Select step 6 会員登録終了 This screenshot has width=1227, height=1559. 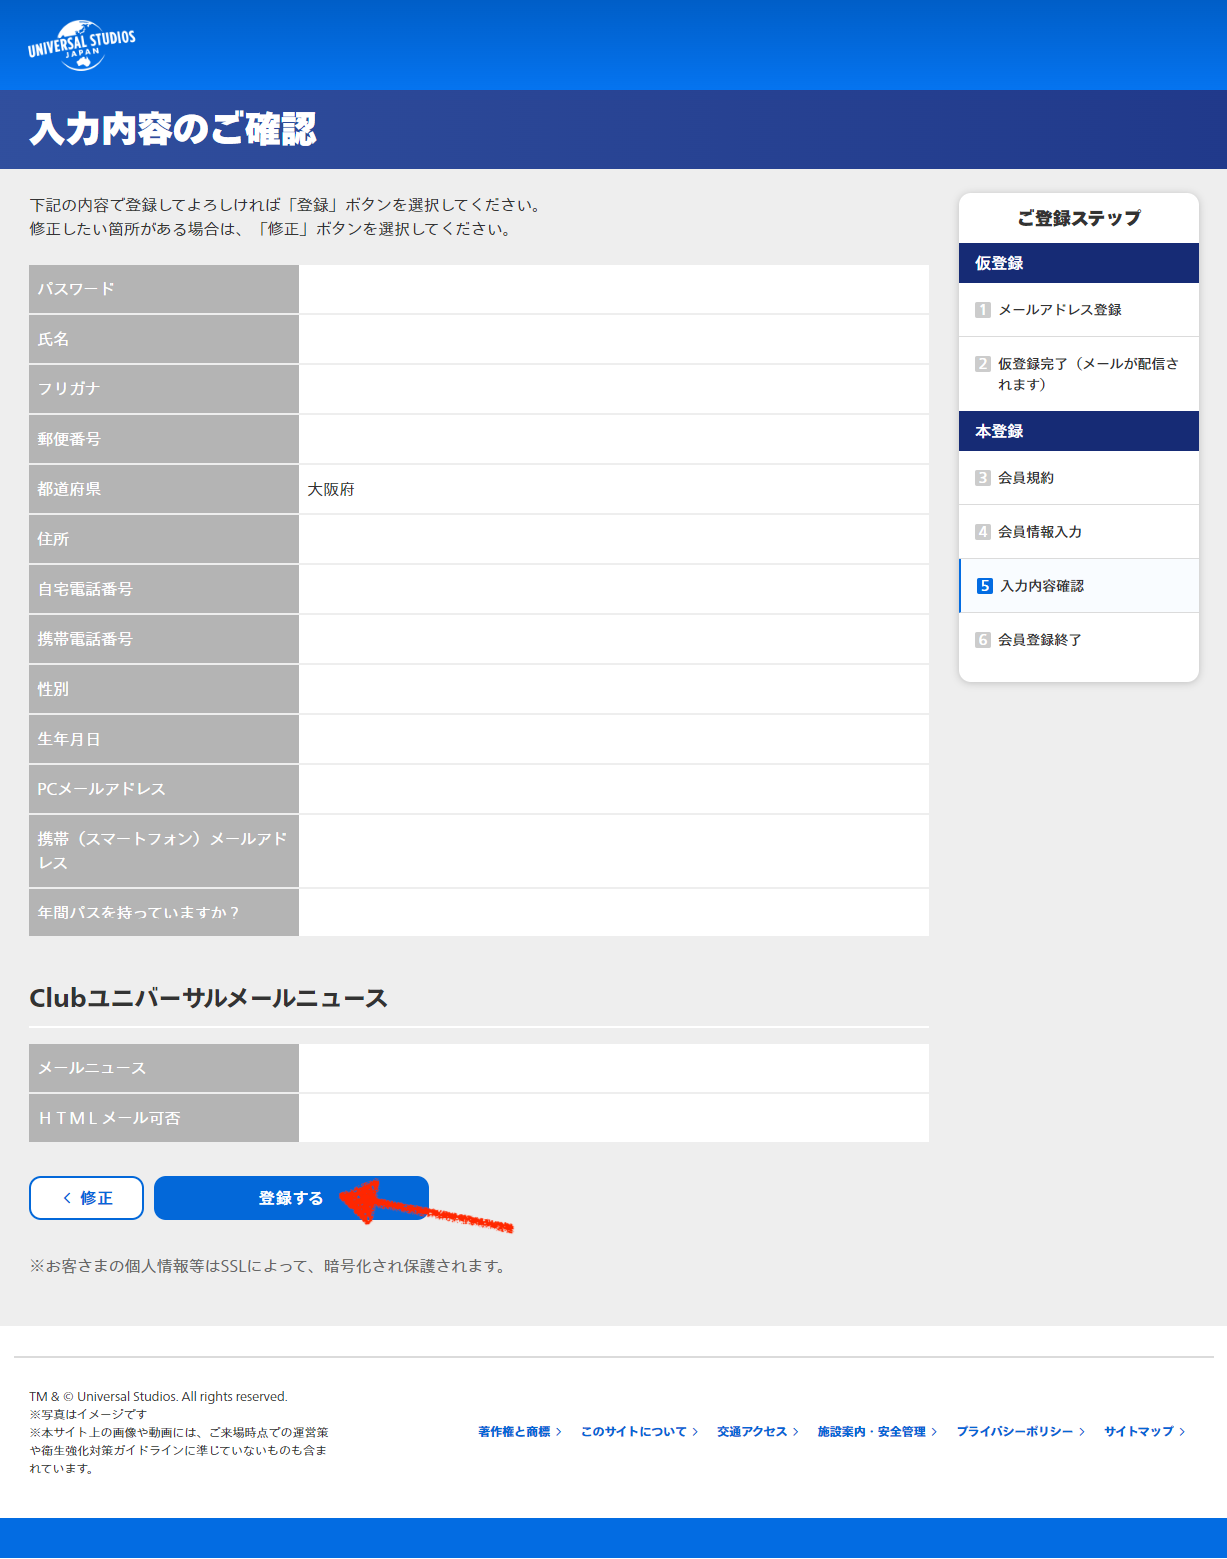coord(1079,640)
